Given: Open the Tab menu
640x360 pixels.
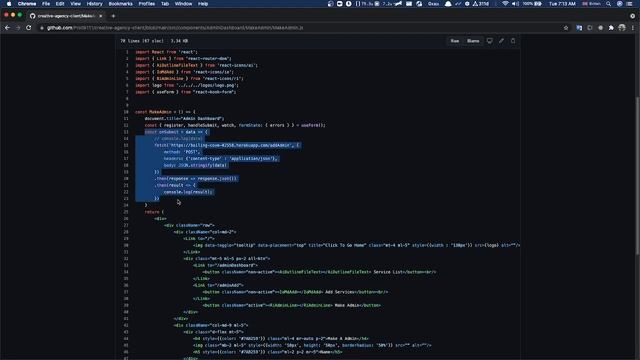Looking at the screenshot, I should (x=165, y=4).
